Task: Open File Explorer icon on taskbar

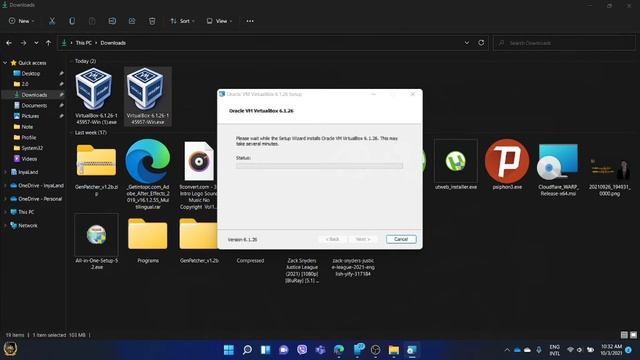Action: pos(394,350)
